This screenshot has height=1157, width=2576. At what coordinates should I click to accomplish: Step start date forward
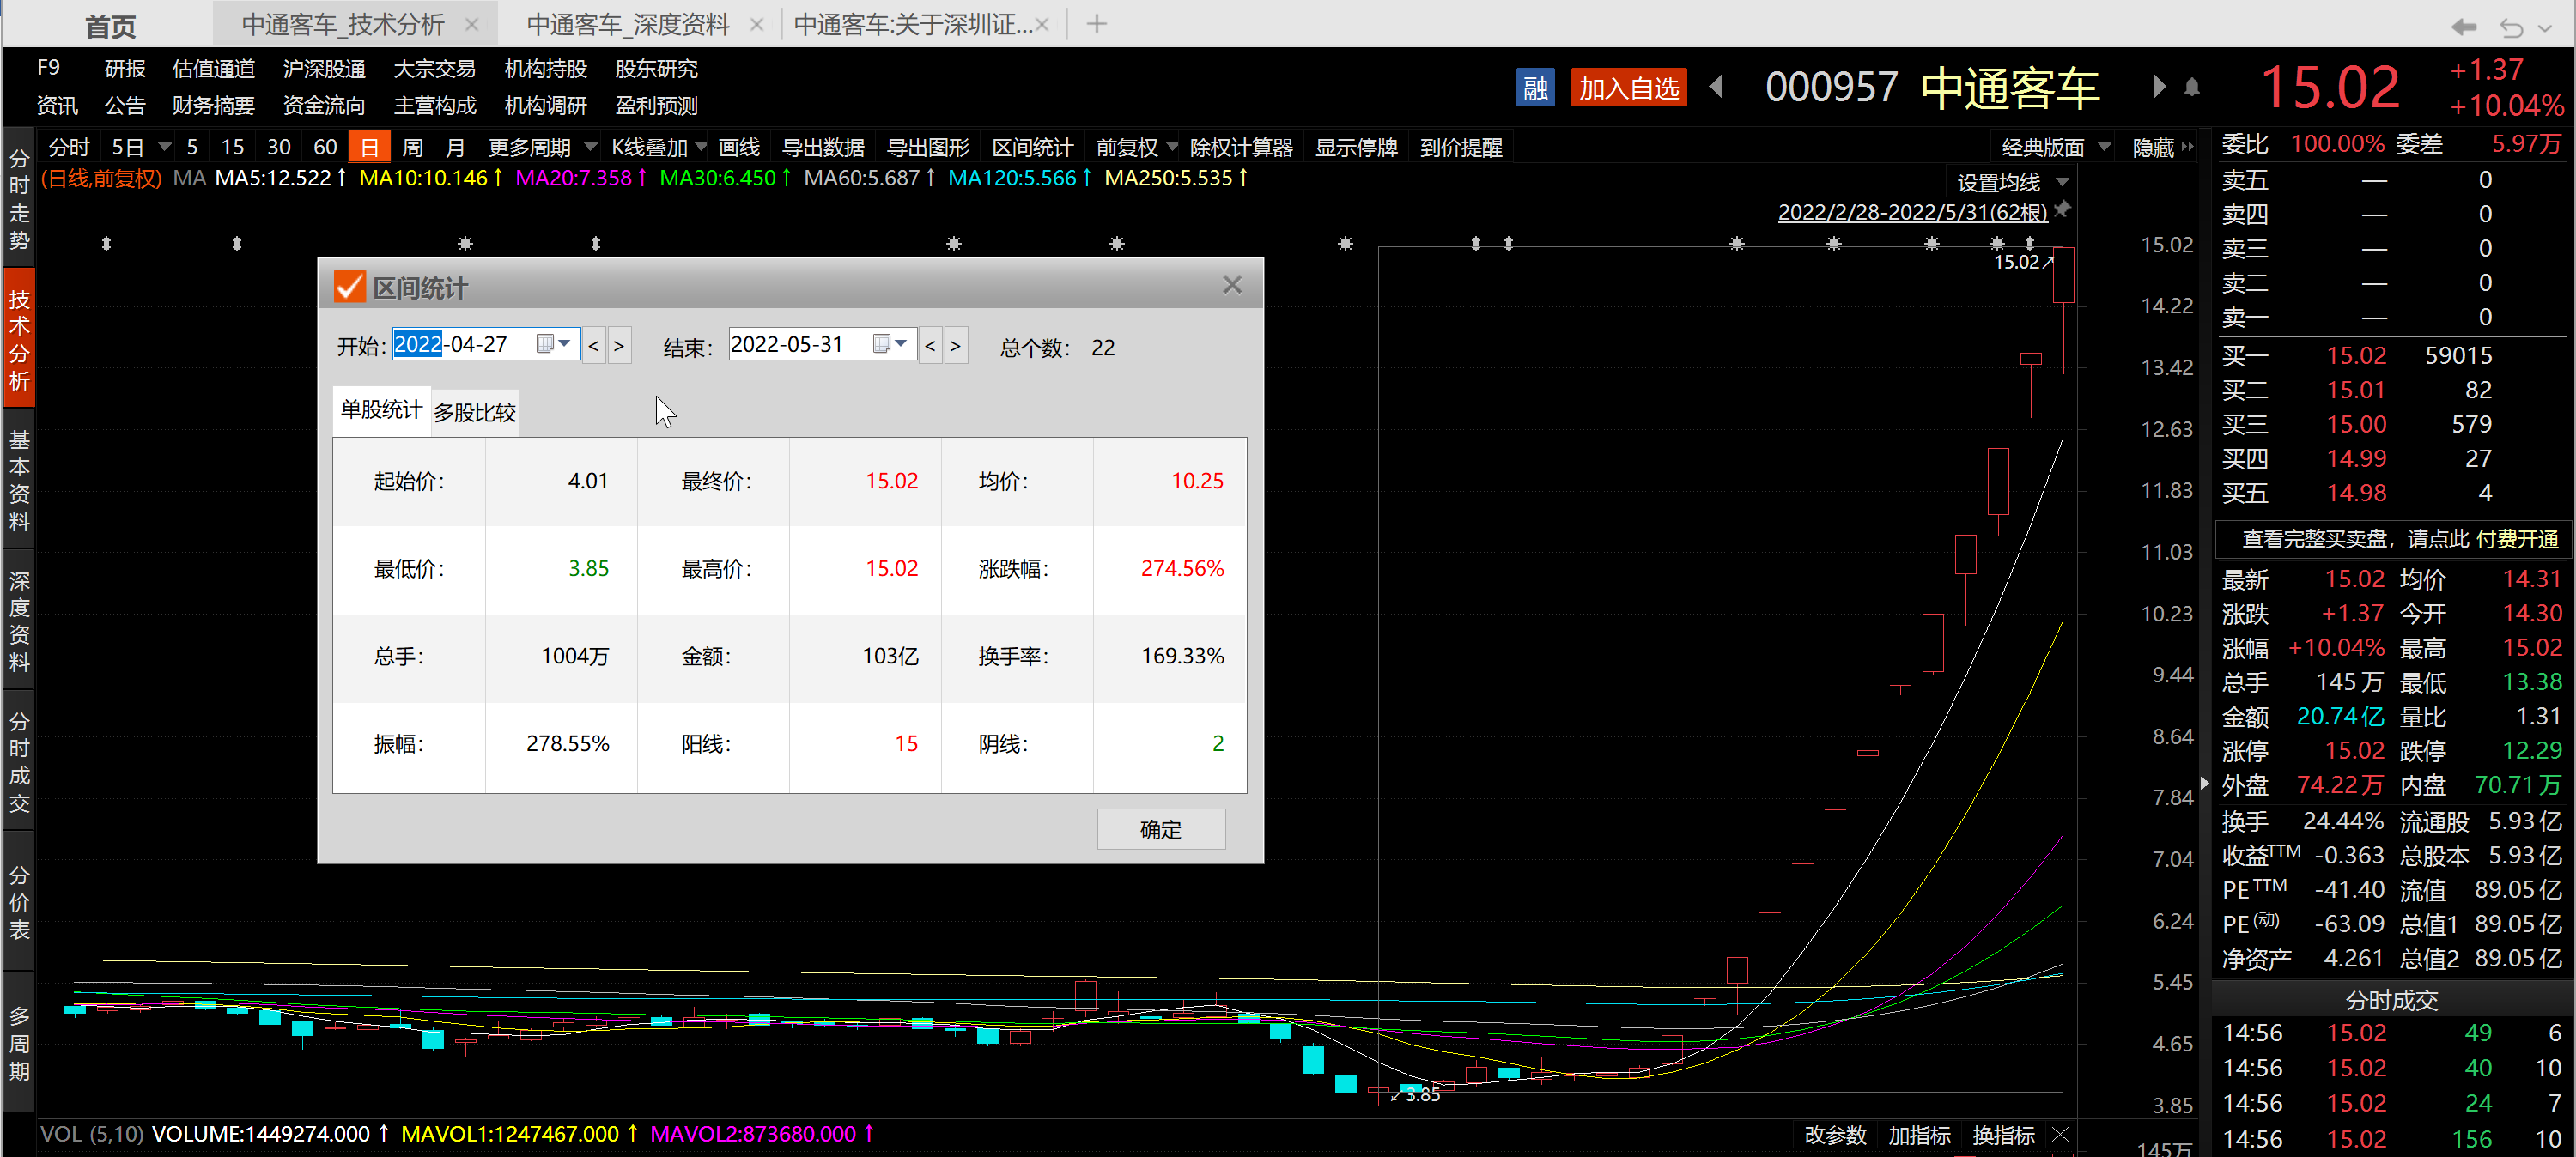tap(619, 346)
